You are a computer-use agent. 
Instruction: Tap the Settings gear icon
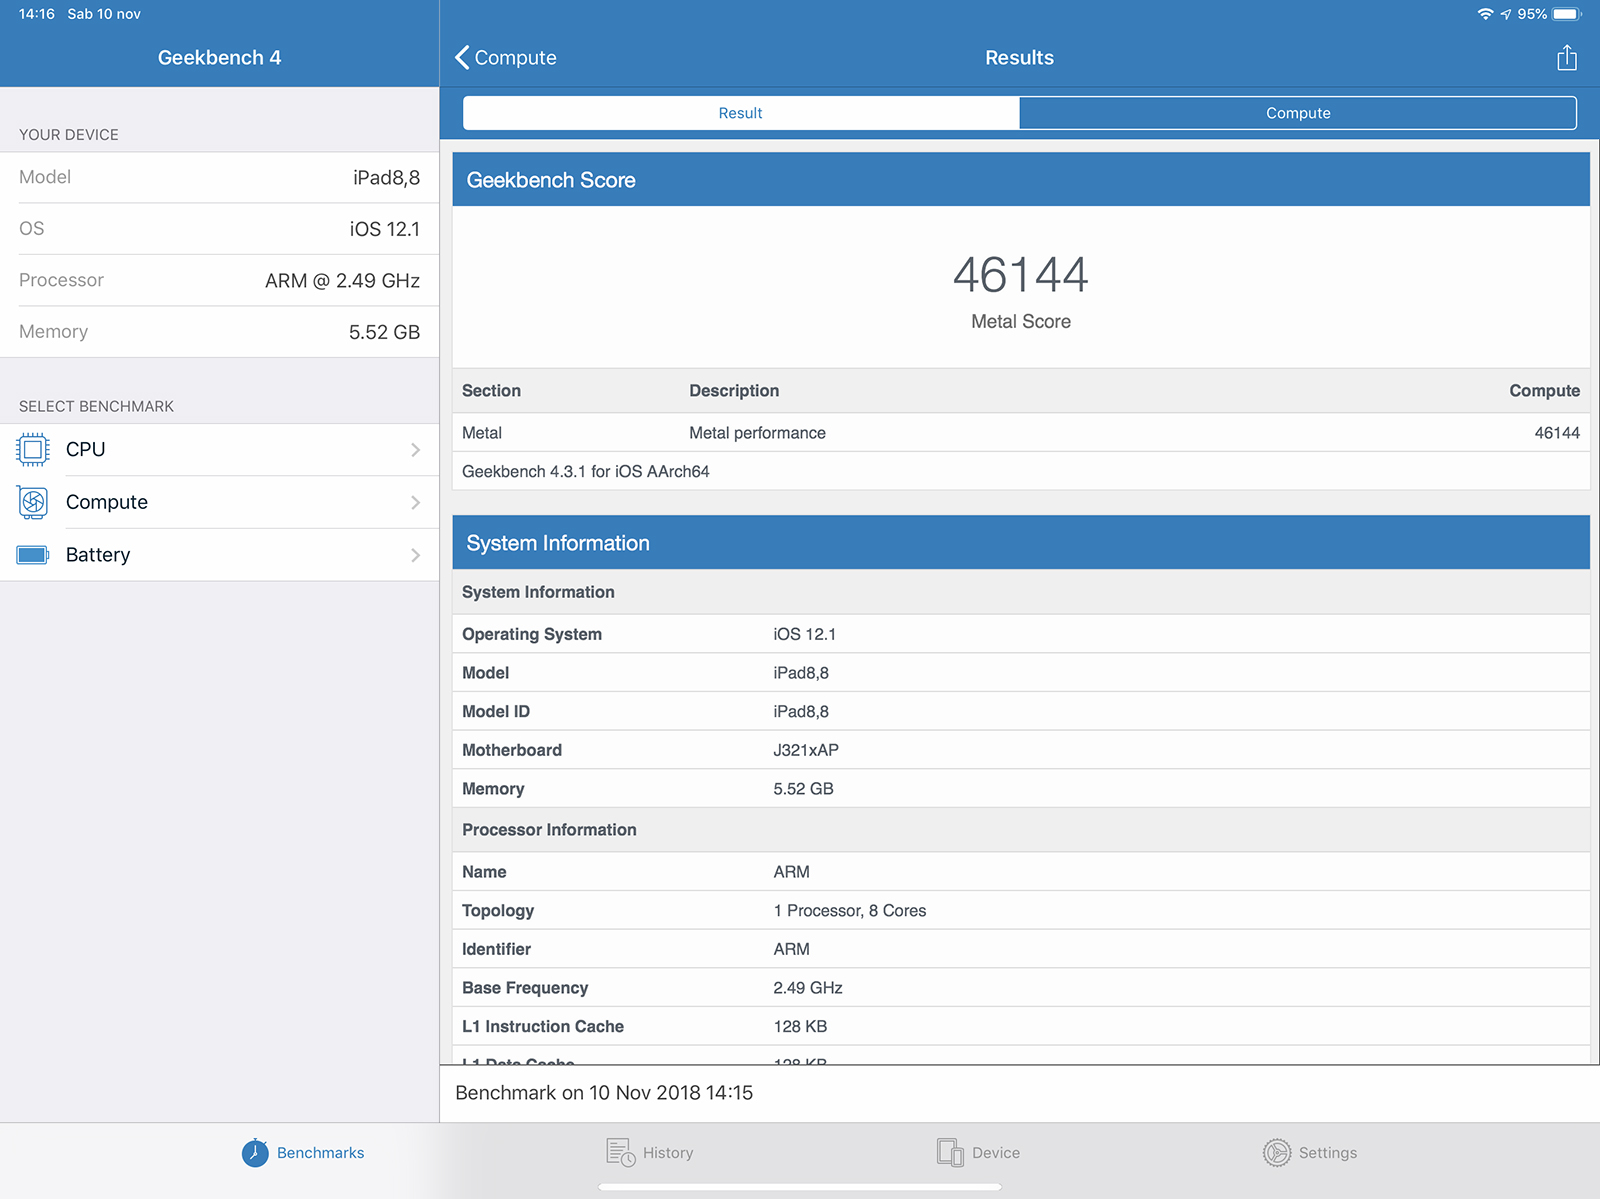tap(1277, 1153)
